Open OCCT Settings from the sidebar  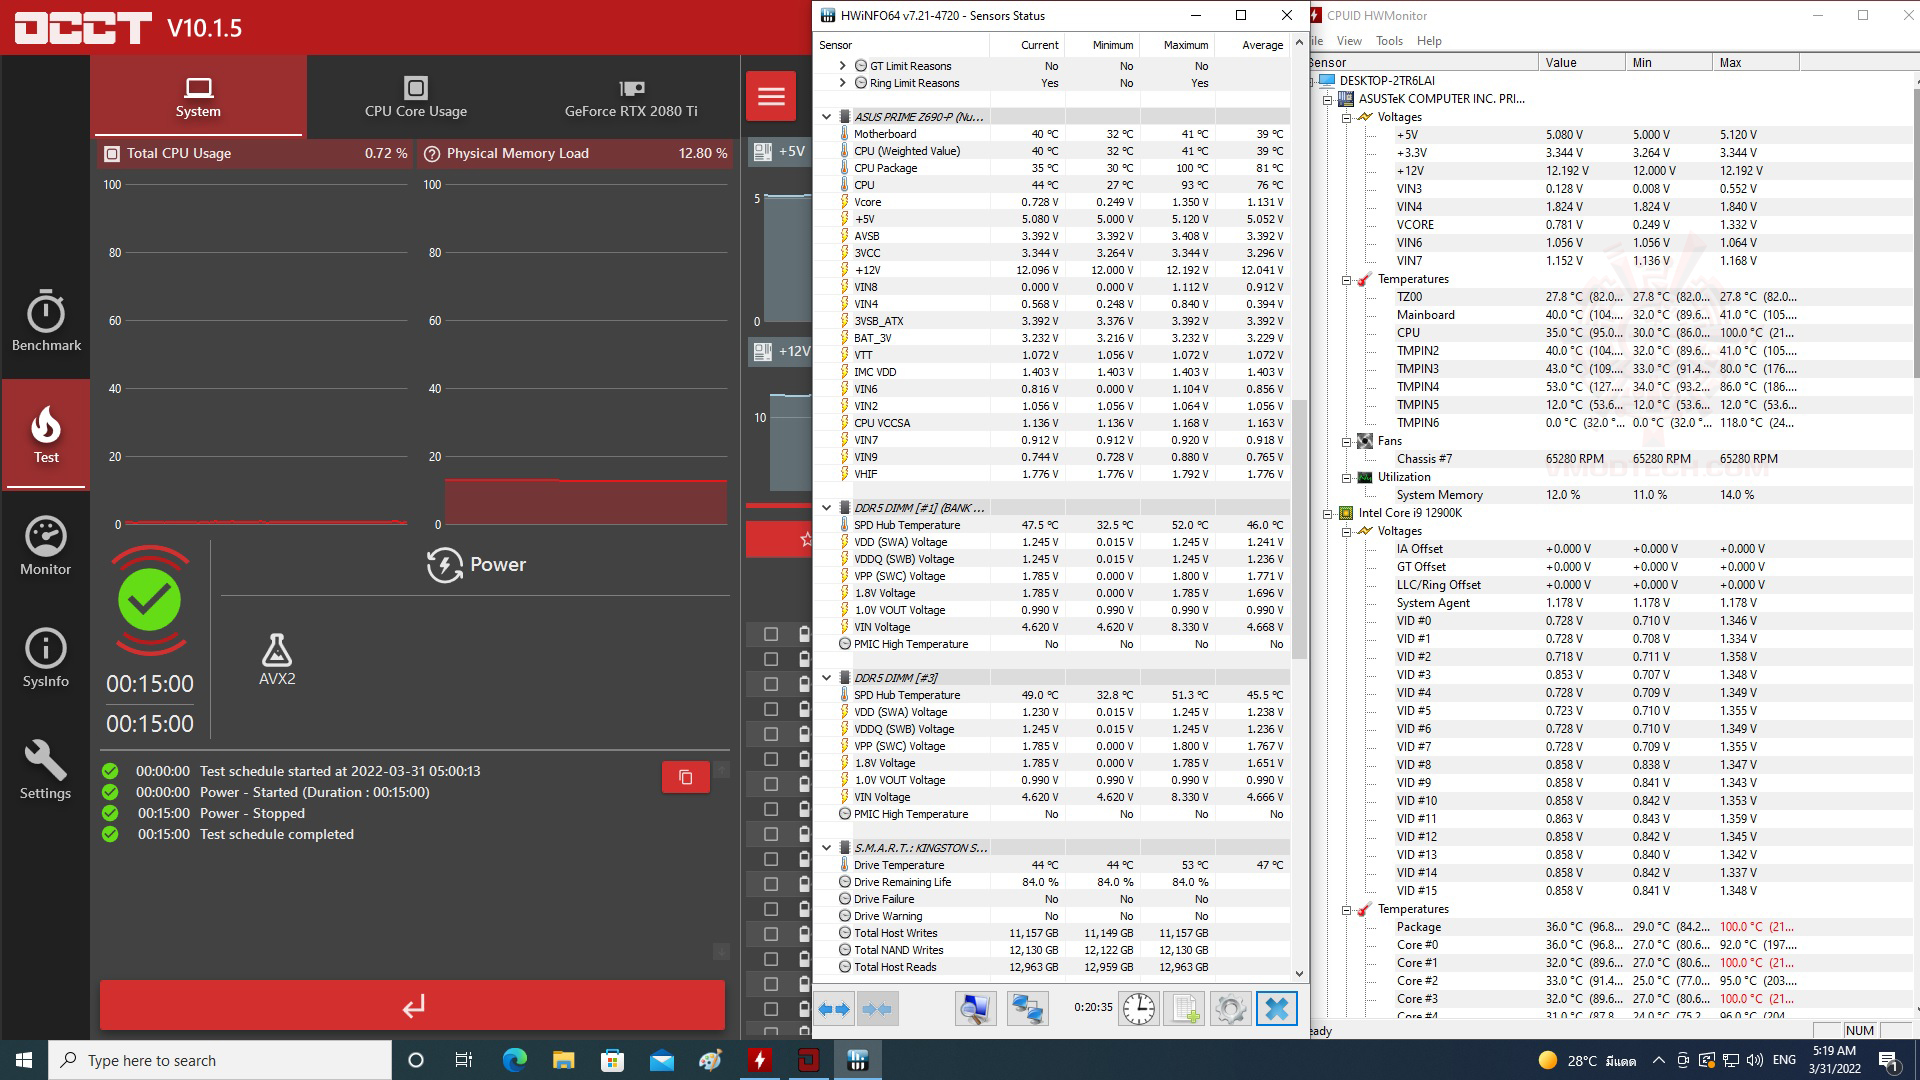(x=46, y=770)
